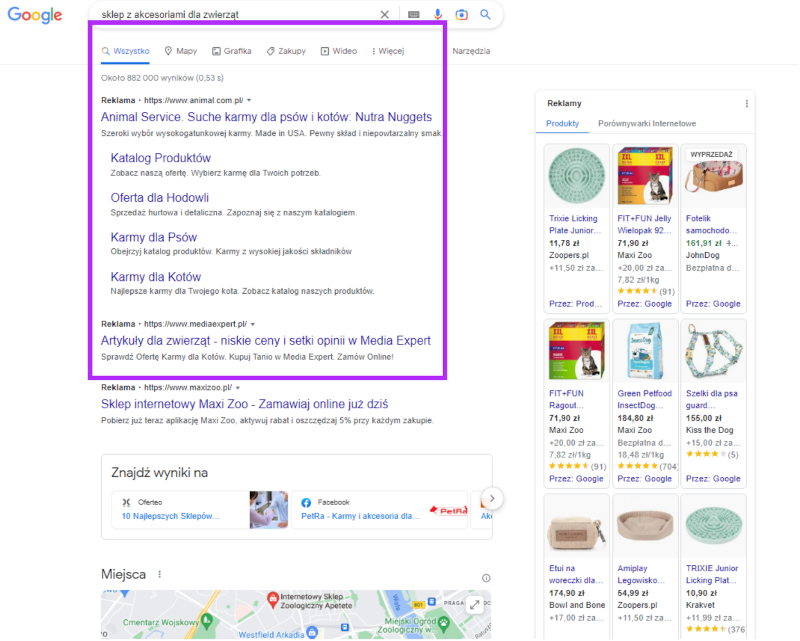Click the Cmentarz Wojskowy map marker
The height and width of the screenshot is (641, 800).
tap(207, 621)
